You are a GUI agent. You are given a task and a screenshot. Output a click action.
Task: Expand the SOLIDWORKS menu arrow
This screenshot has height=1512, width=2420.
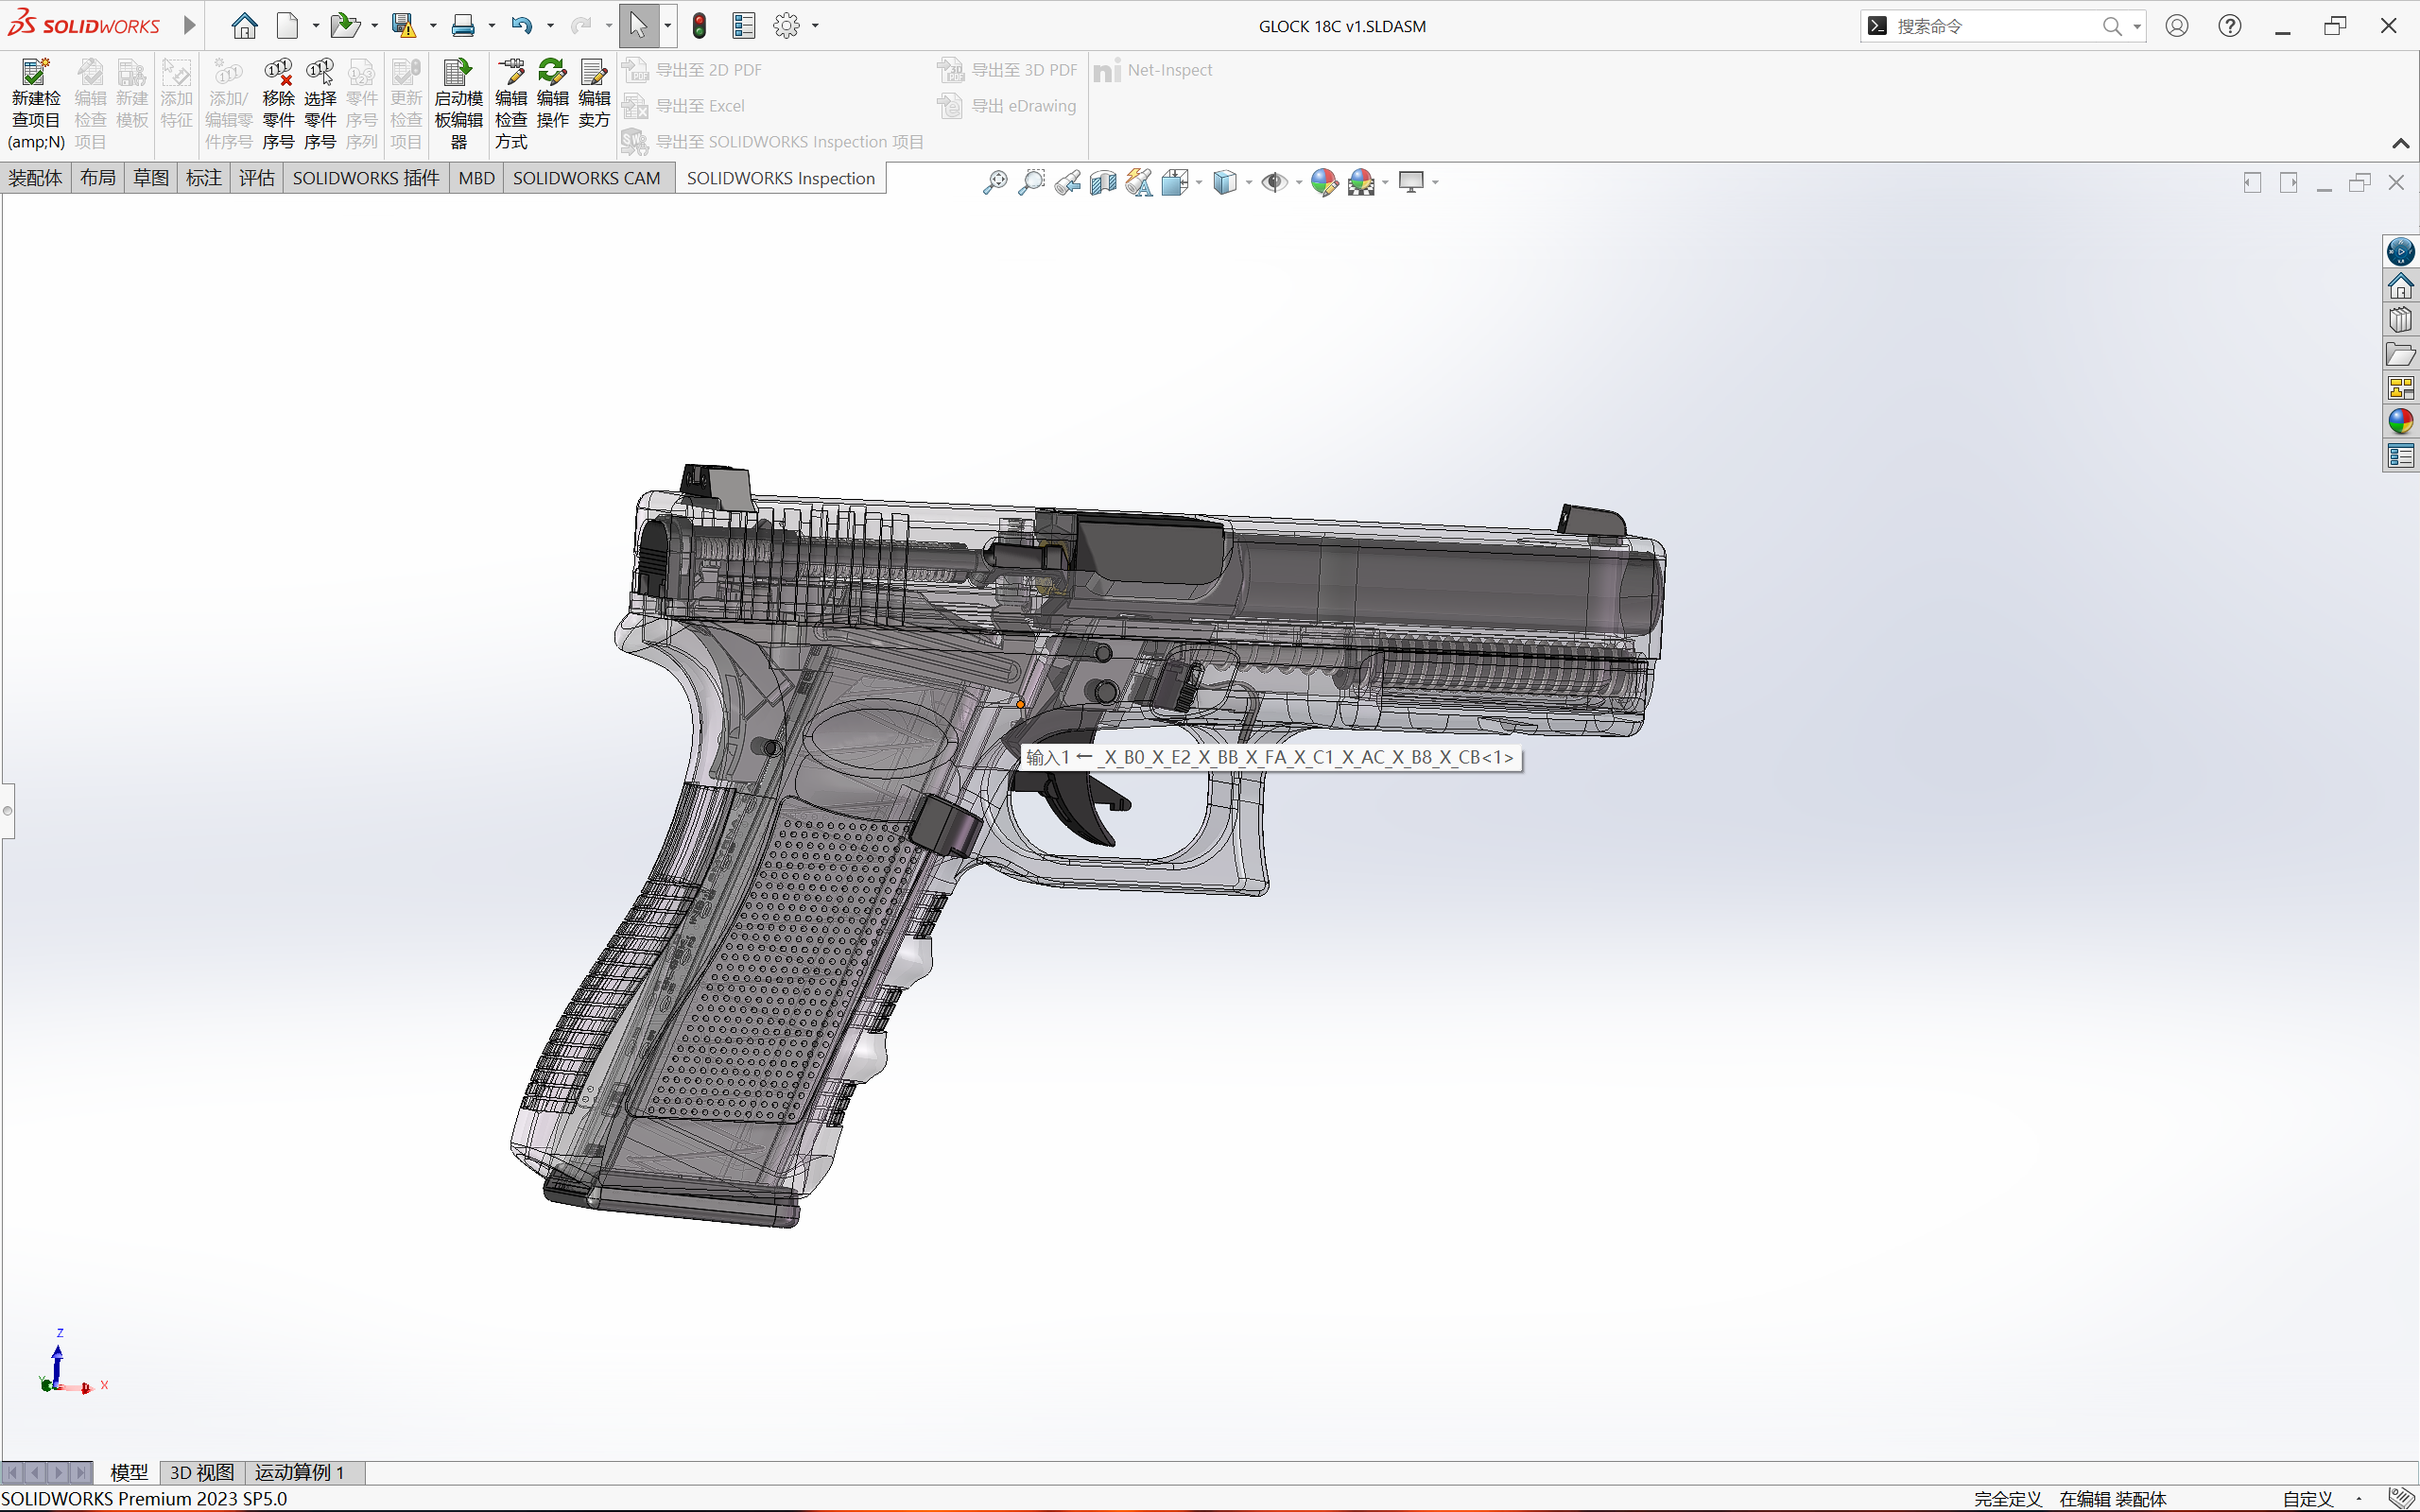tap(189, 26)
